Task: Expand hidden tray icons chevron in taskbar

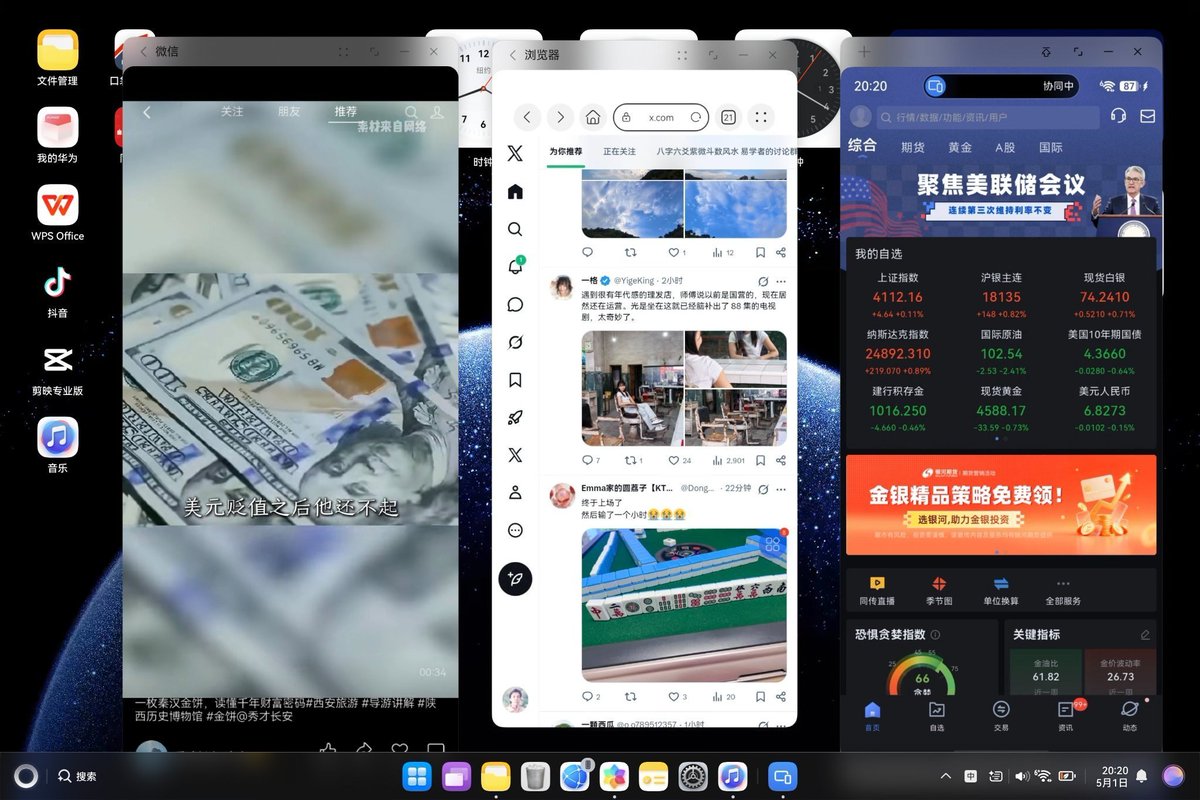Action: point(946,776)
